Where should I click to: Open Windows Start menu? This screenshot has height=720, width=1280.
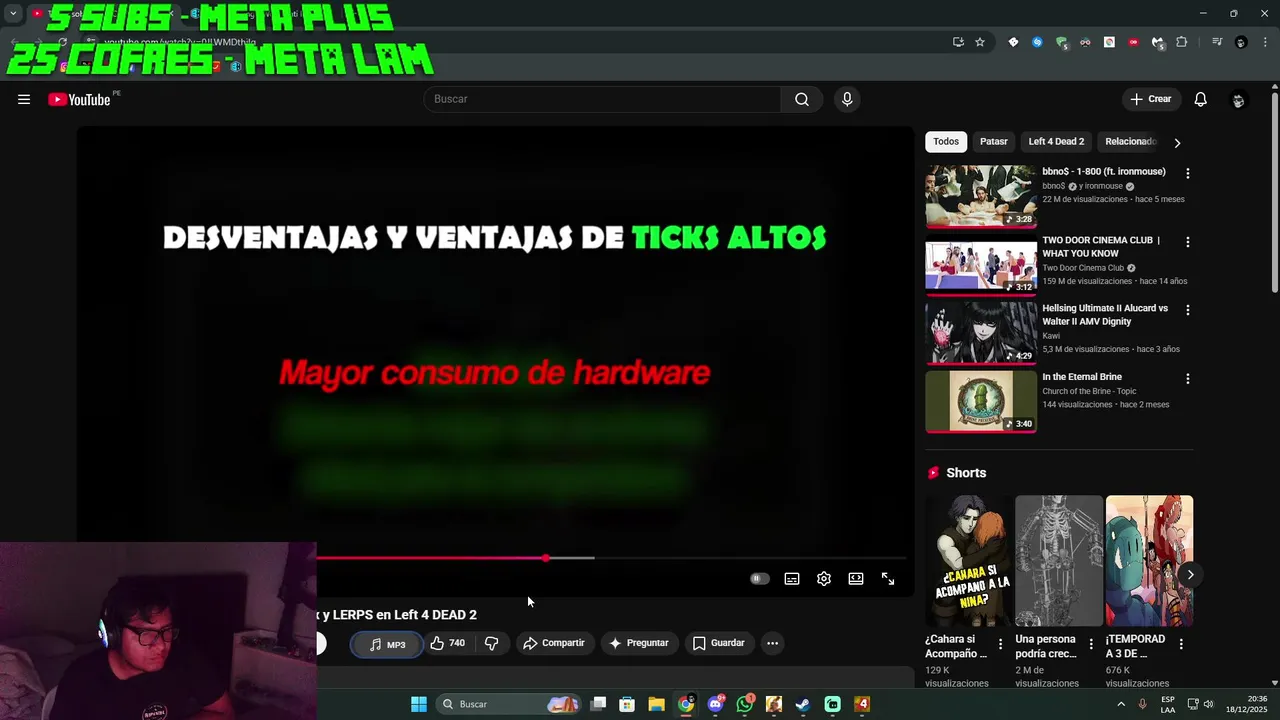(x=419, y=704)
